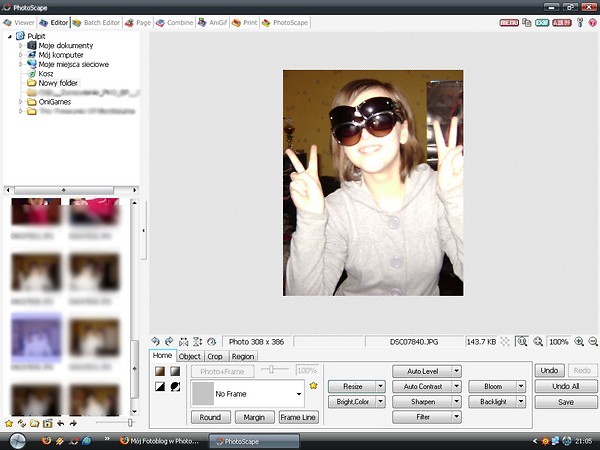The height and width of the screenshot is (450, 600).
Task: Click the favorite frame star icon
Action: pyautogui.click(x=313, y=385)
